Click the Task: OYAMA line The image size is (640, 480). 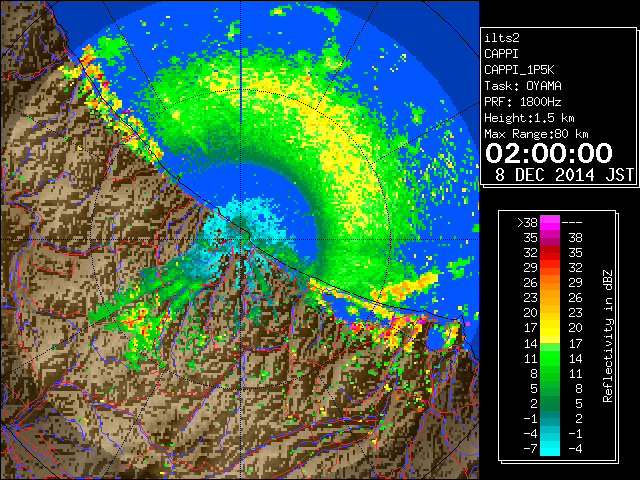(x=522, y=86)
